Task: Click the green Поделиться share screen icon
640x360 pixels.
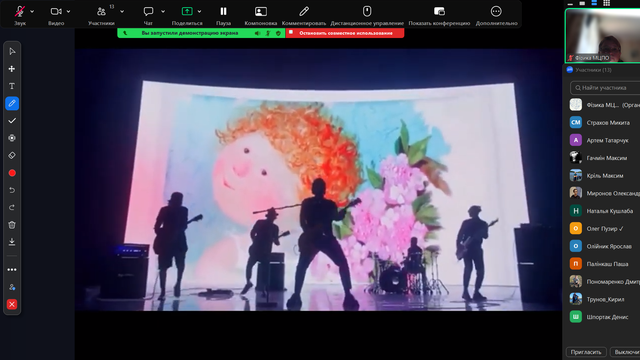Action: coord(187,11)
